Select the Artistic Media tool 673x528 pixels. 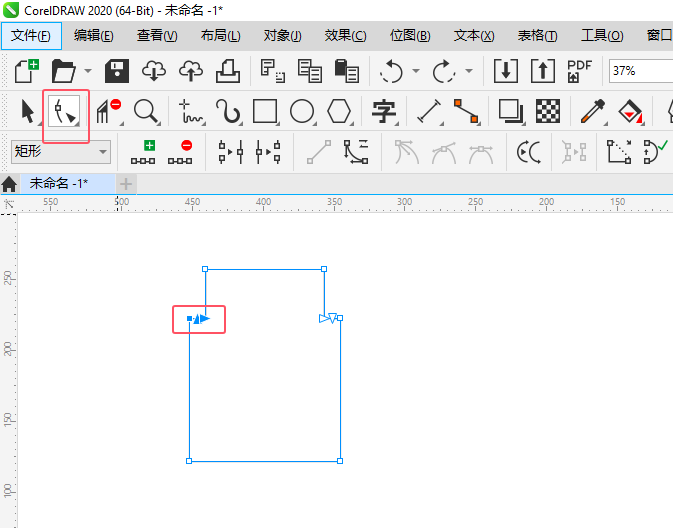228,111
